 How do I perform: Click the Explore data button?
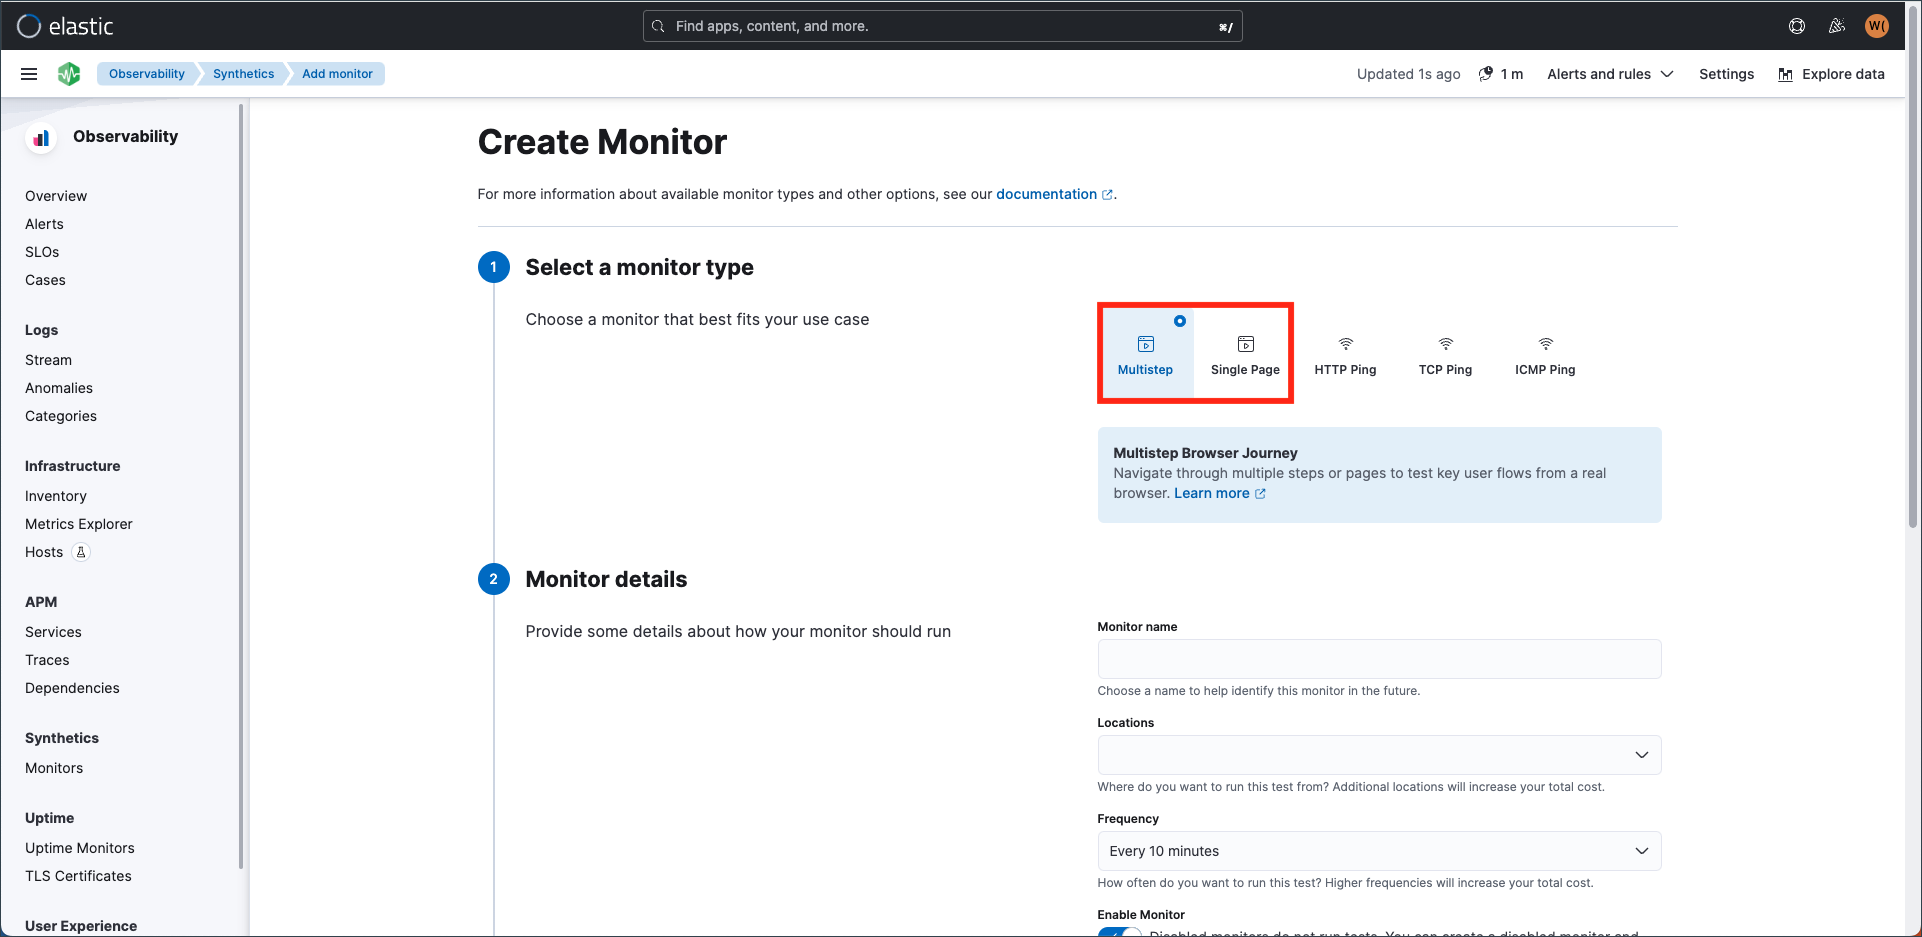pyautogui.click(x=1831, y=74)
